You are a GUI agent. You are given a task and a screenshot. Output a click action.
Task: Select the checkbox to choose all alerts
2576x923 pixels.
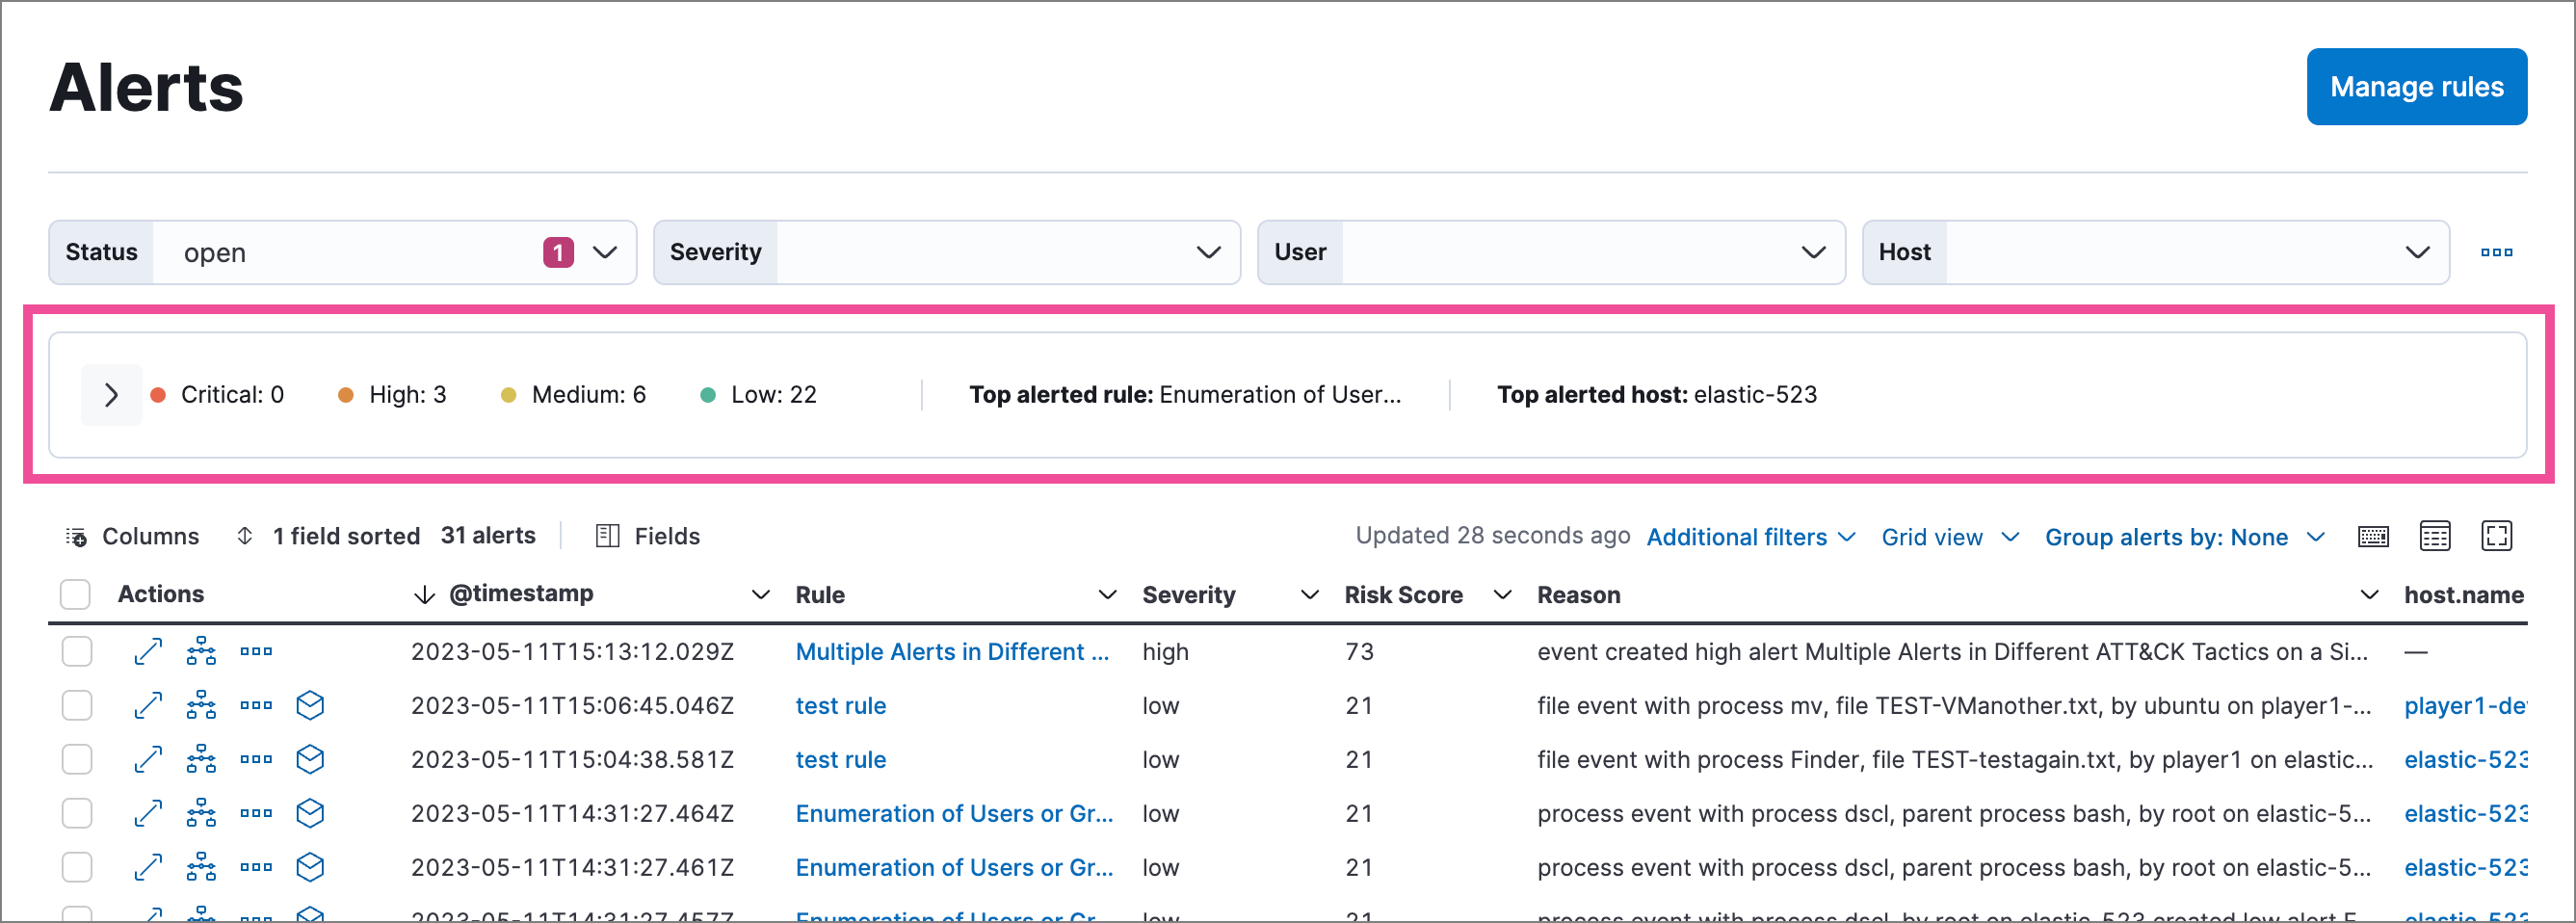pos(75,594)
